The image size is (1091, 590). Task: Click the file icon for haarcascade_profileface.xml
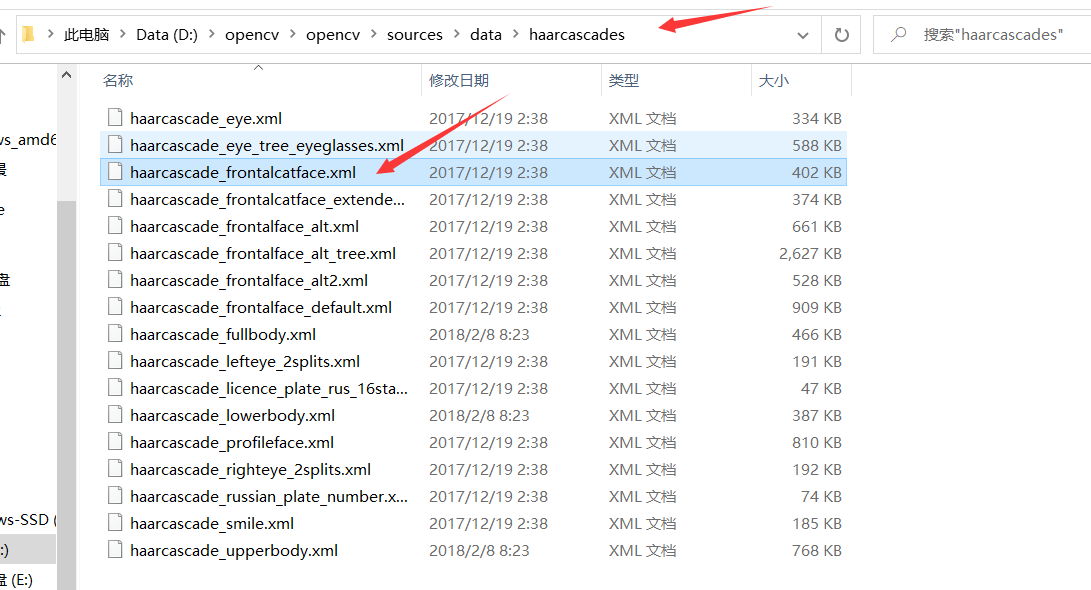tap(113, 442)
